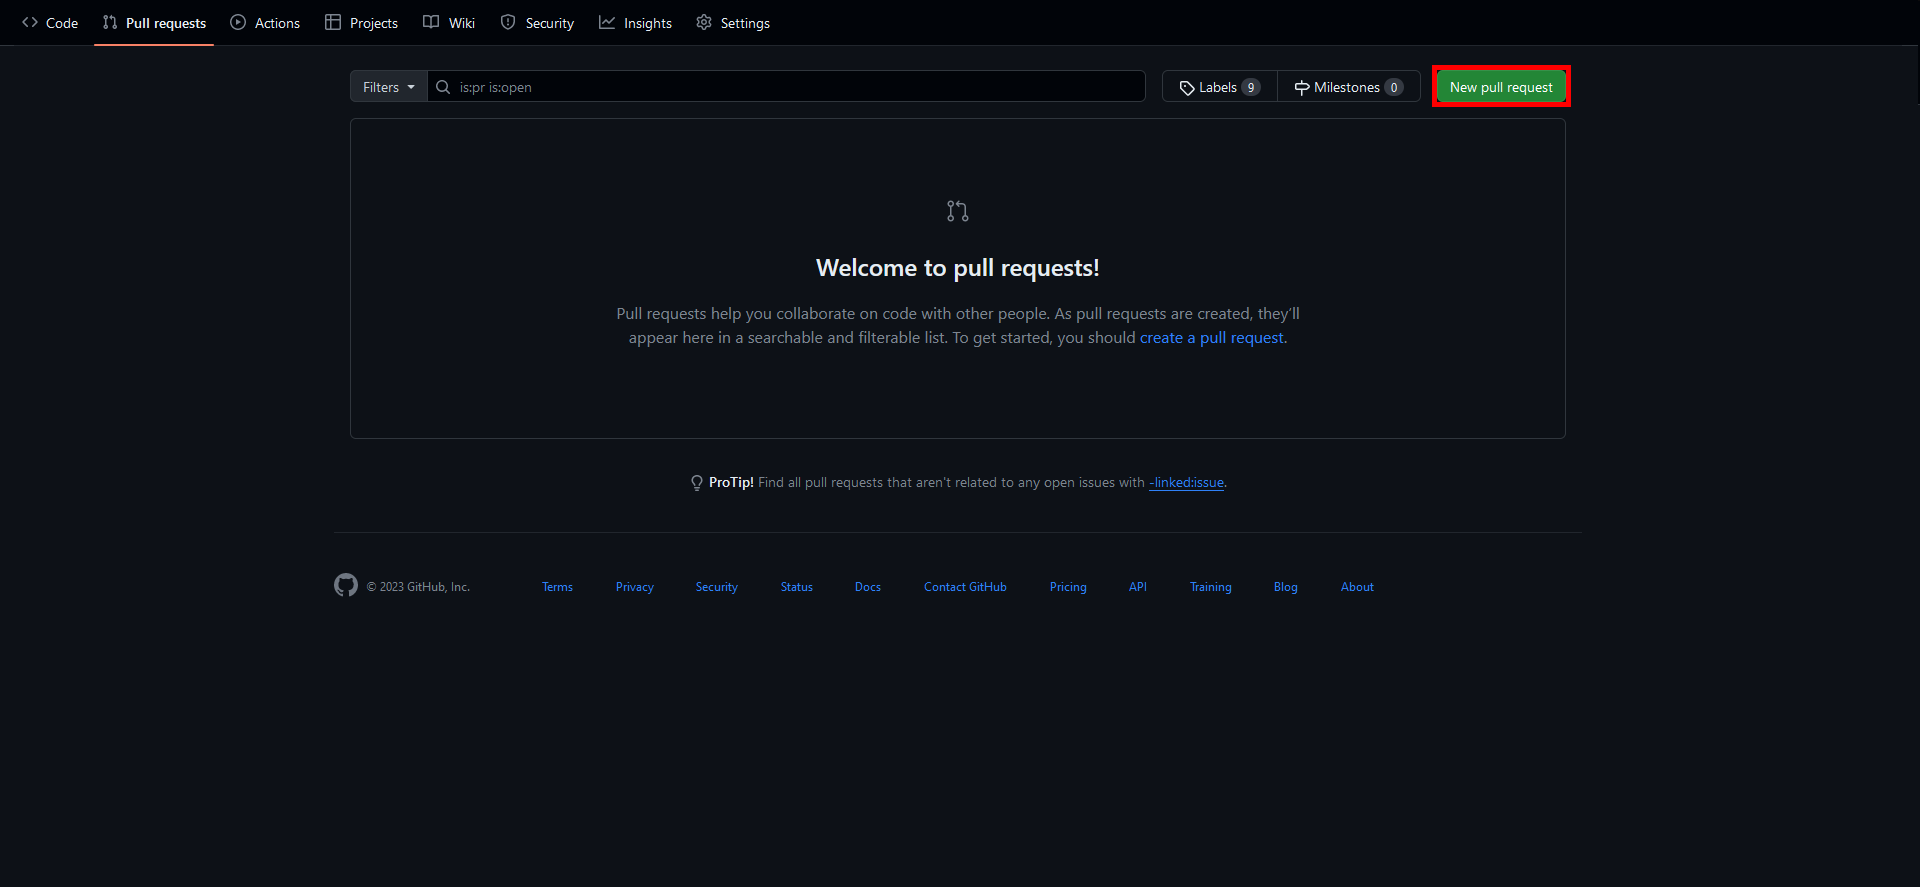Click the Settings gear icon in the nav

704,22
